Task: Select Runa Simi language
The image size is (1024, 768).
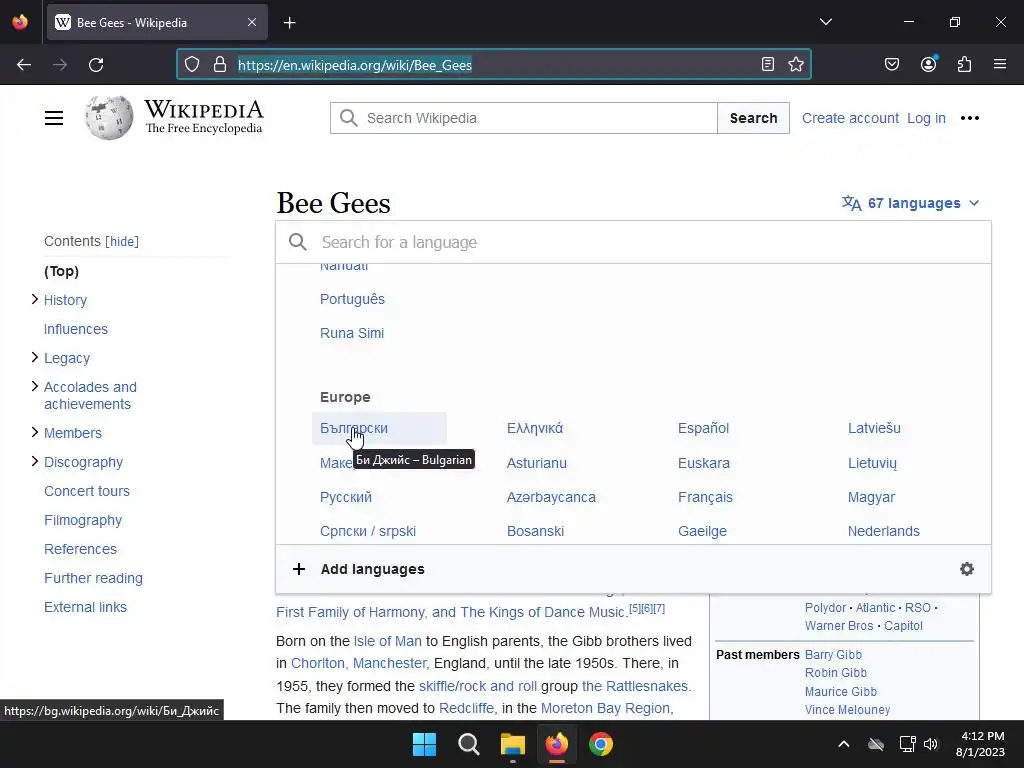Action: click(x=352, y=333)
